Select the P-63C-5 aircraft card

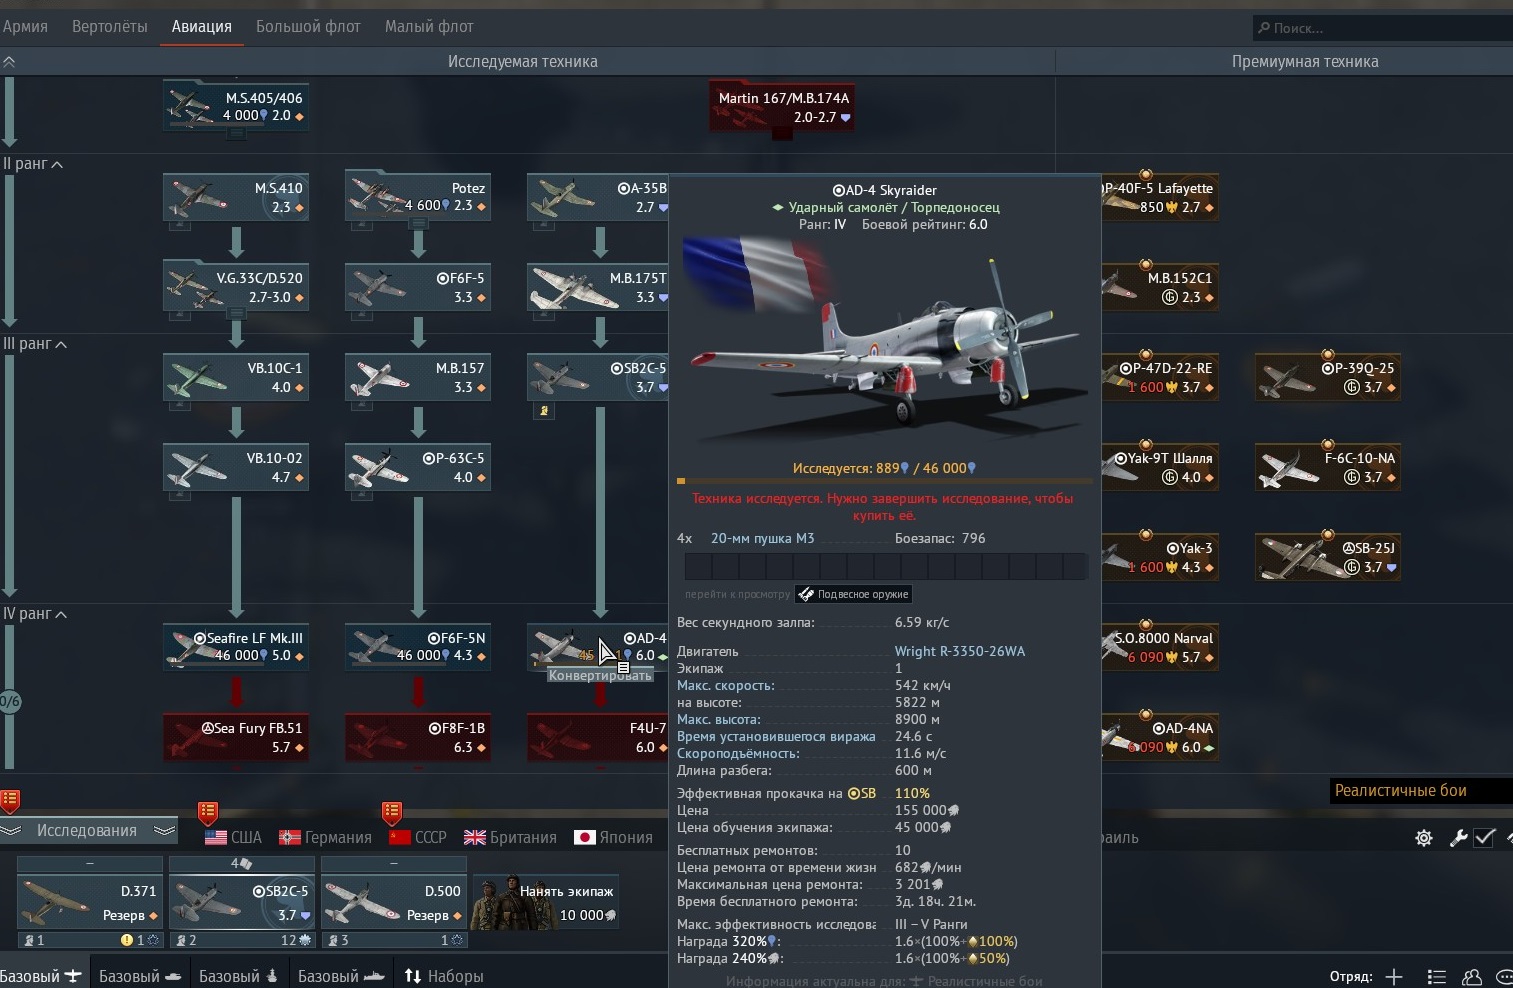[x=418, y=467]
